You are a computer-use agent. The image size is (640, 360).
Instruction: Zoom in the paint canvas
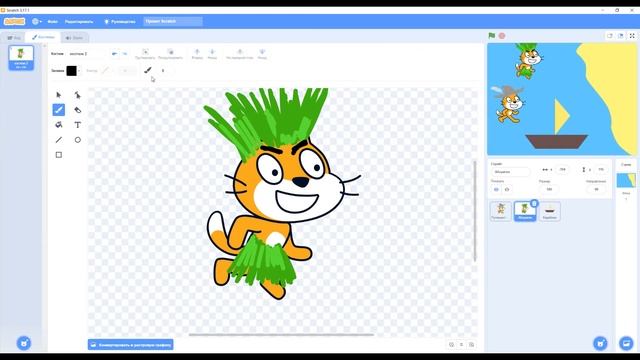click(471, 344)
